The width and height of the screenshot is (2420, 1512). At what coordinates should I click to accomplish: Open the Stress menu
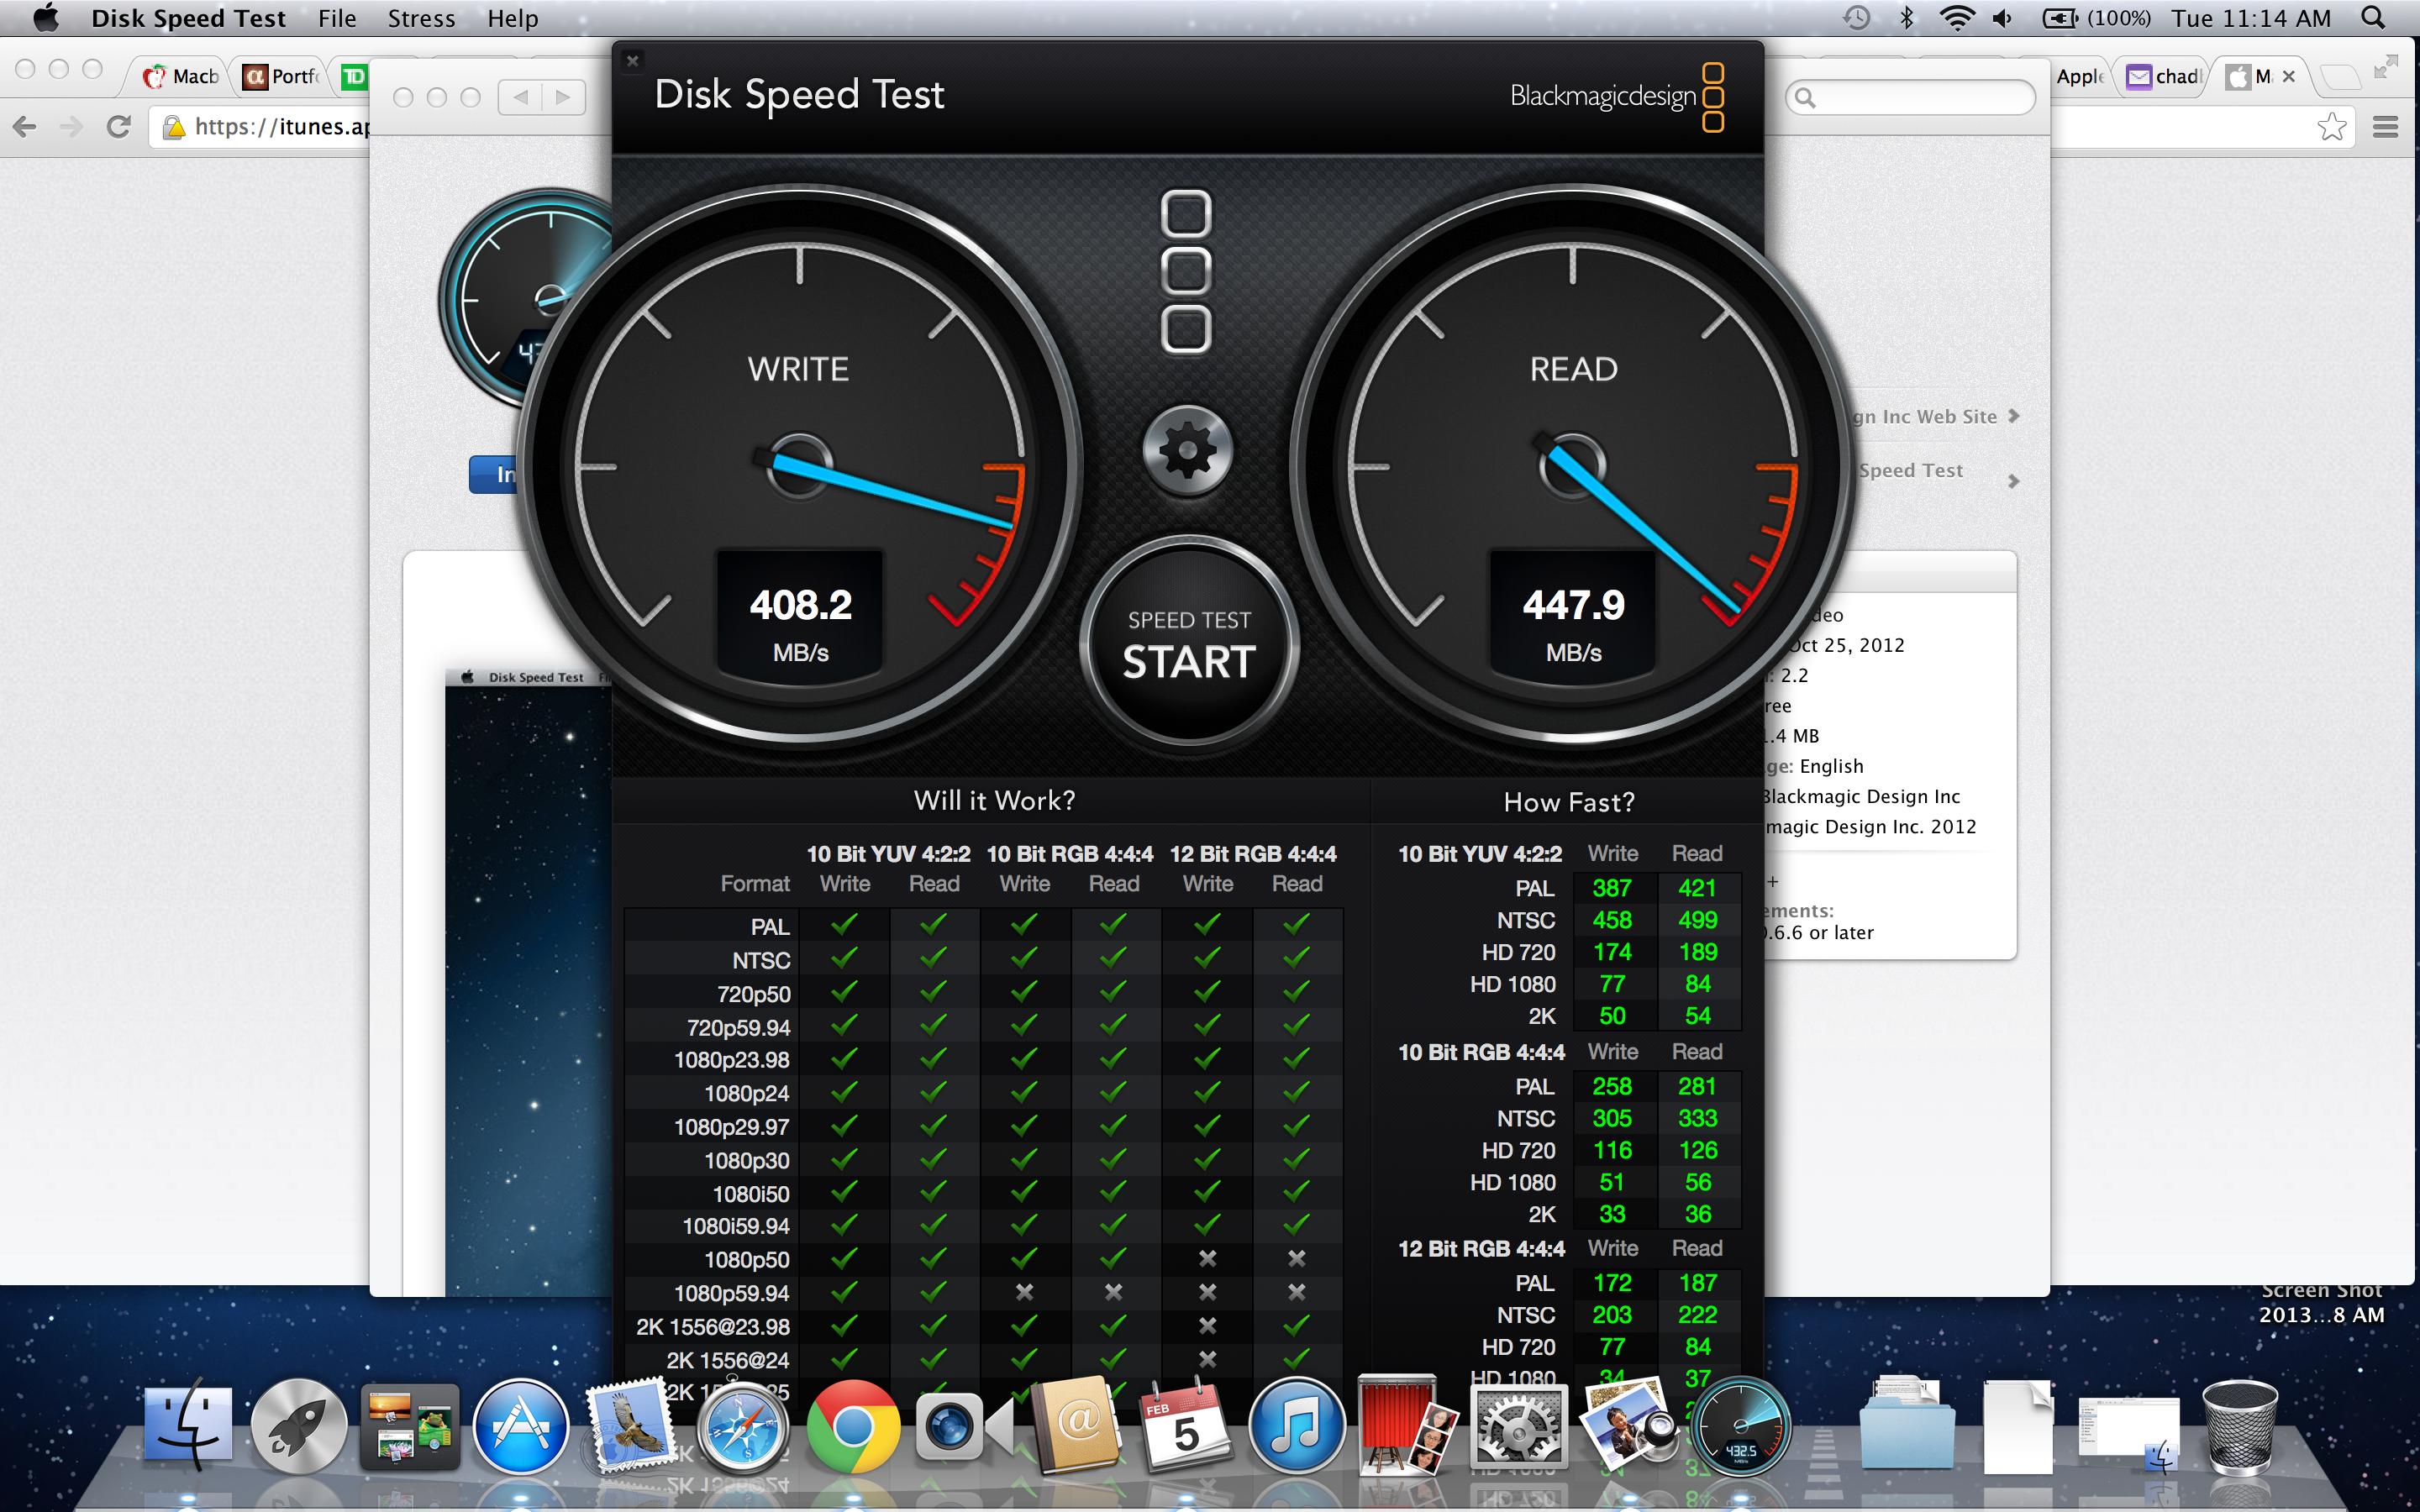pyautogui.click(x=421, y=18)
